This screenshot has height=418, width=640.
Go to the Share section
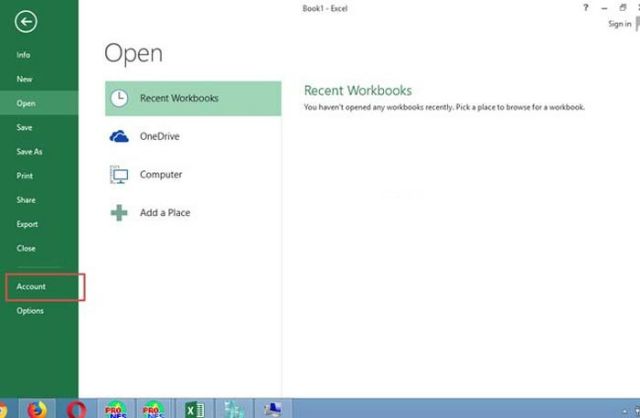pyautogui.click(x=26, y=200)
